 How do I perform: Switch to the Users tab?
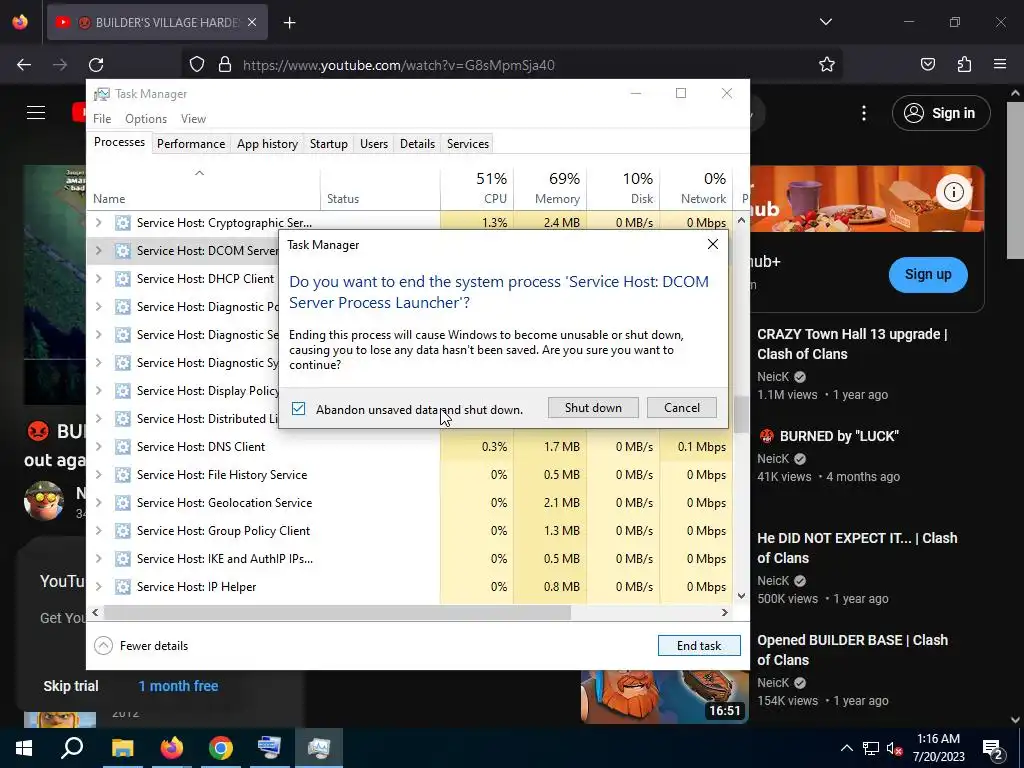(x=374, y=144)
